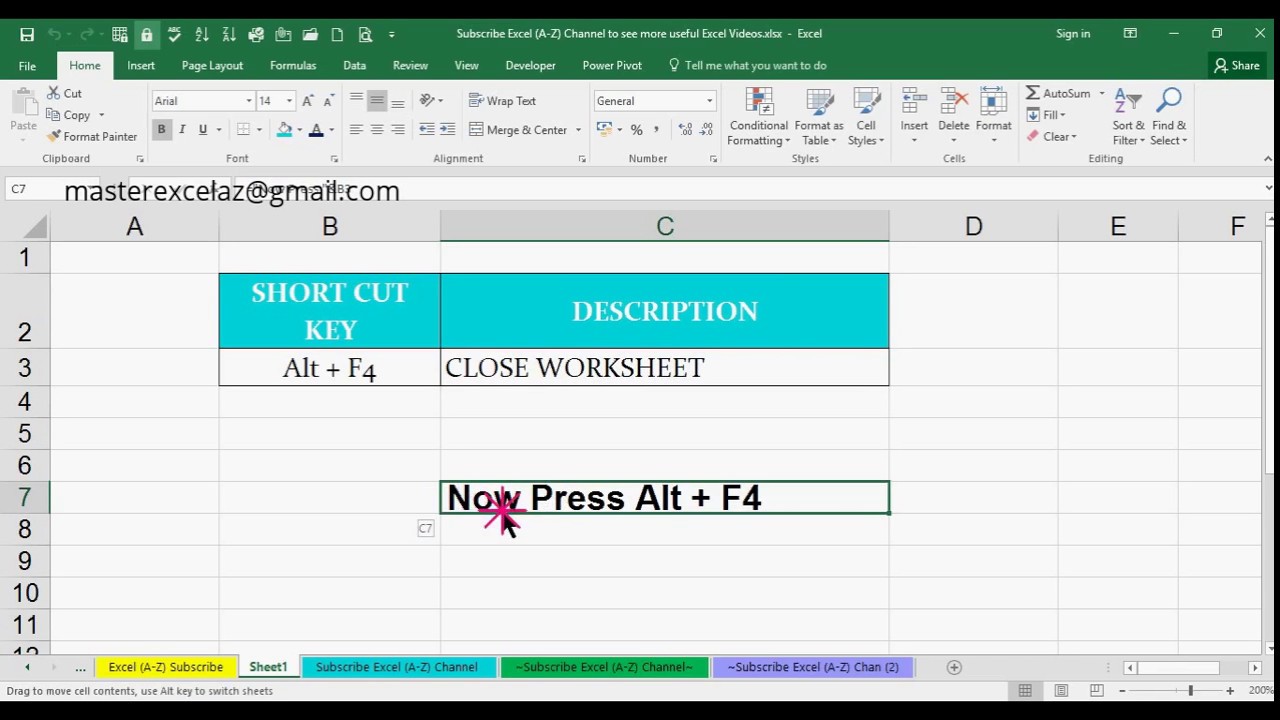Save the workbook from the quick access toolbar
Viewport: 1280px width, 720px height.
(27, 34)
